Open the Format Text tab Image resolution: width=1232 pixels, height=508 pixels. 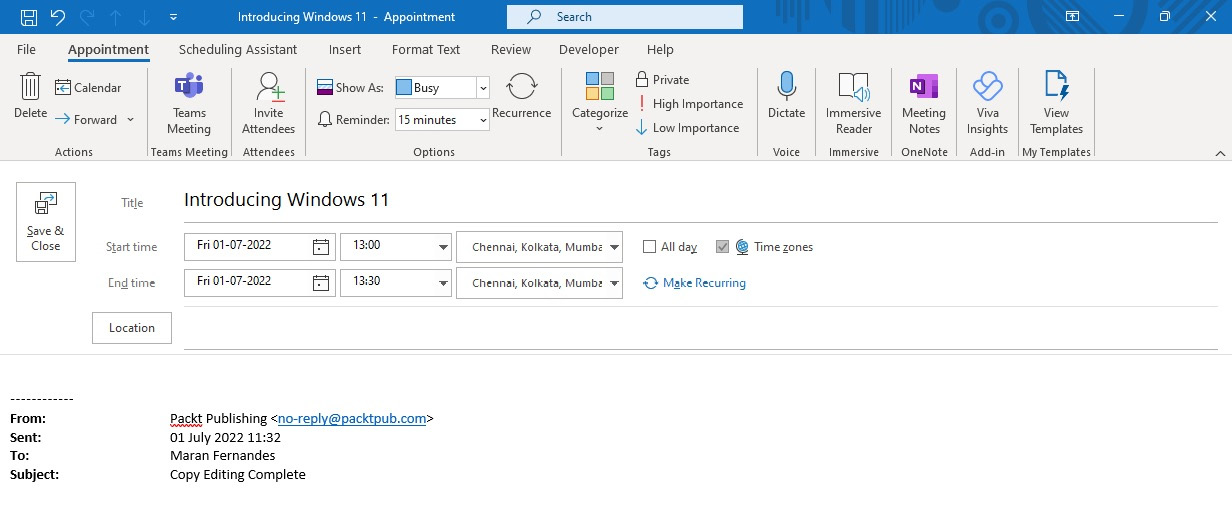pos(426,49)
